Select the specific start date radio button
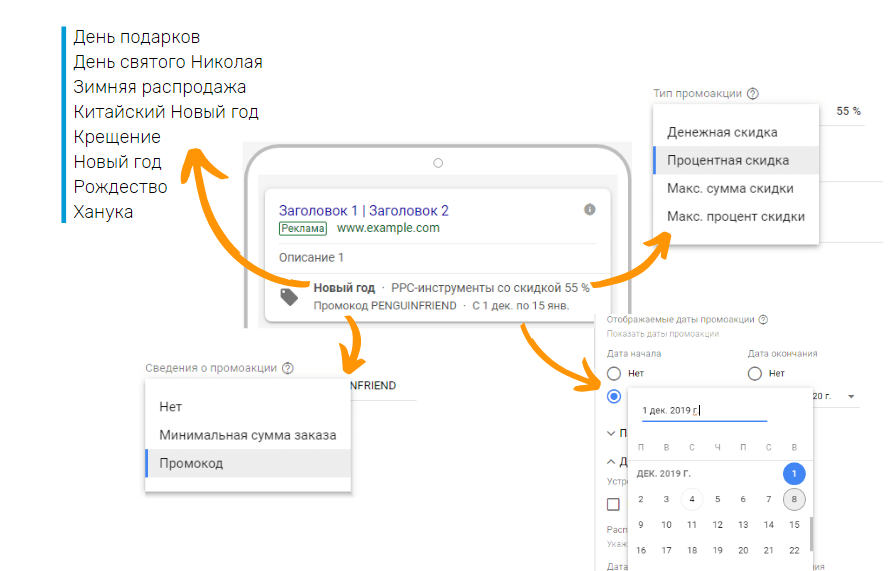Screen dimensions: 892x571 coord(614,397)
